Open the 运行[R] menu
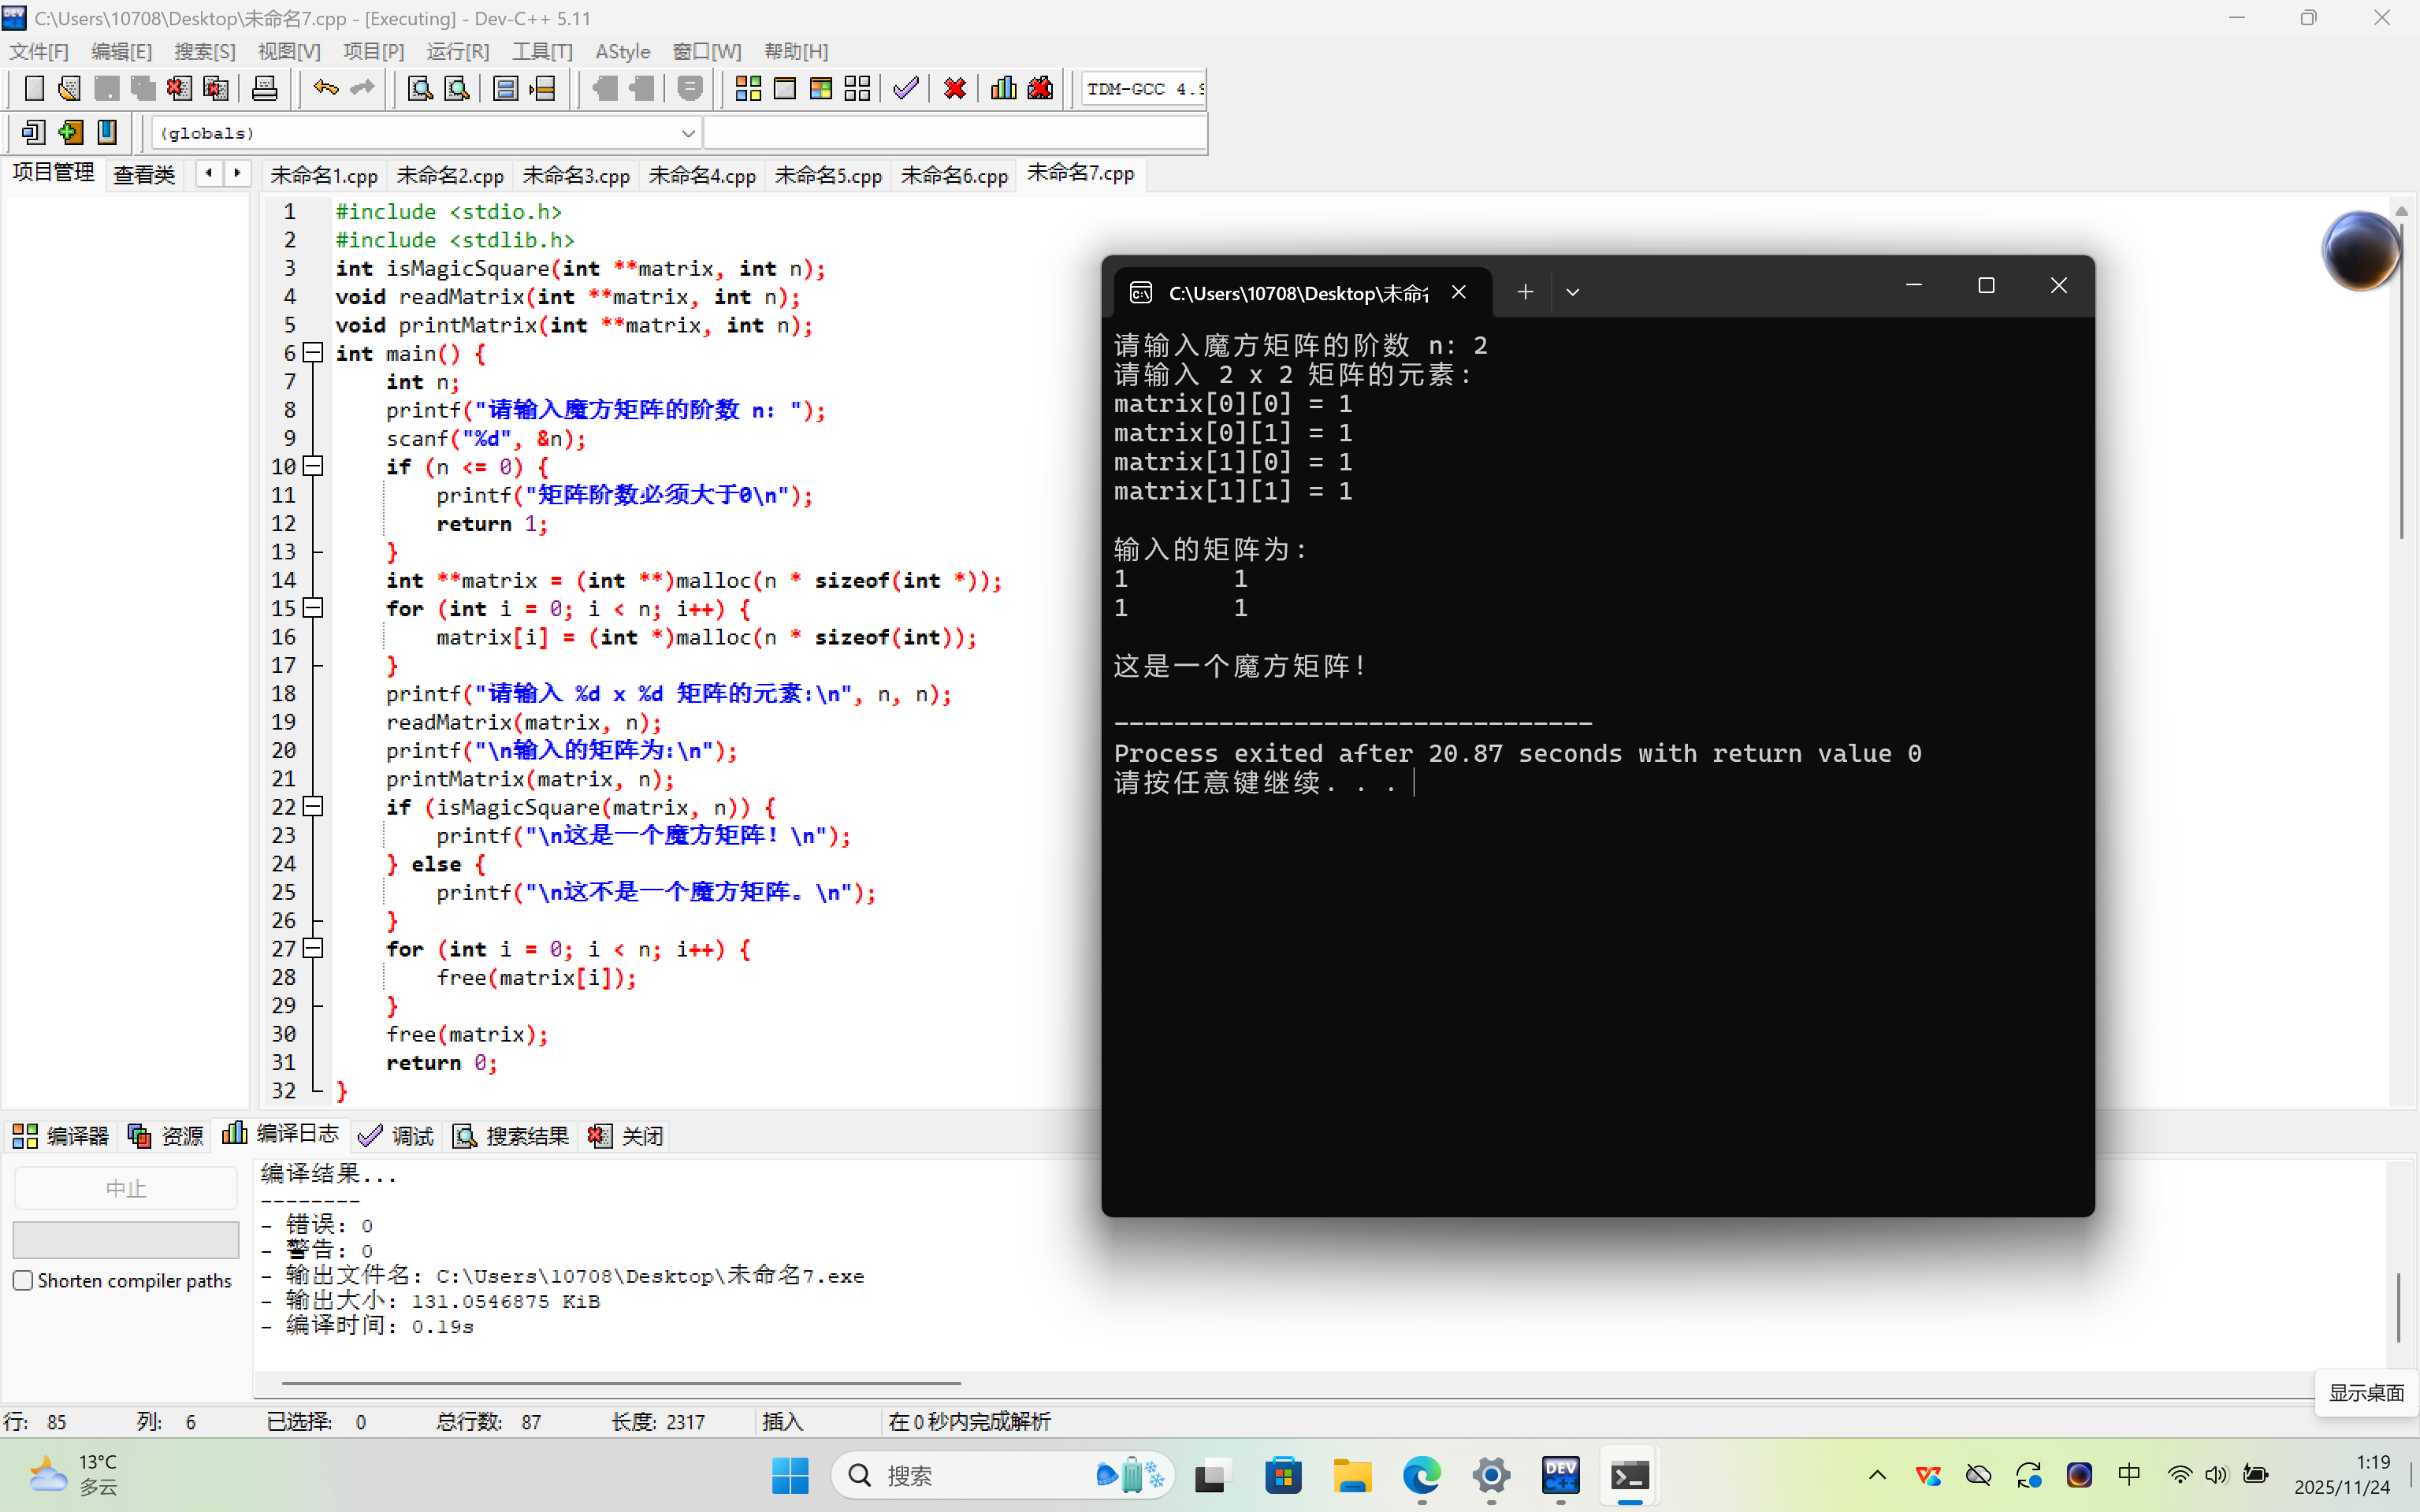 tap(457, 51)
